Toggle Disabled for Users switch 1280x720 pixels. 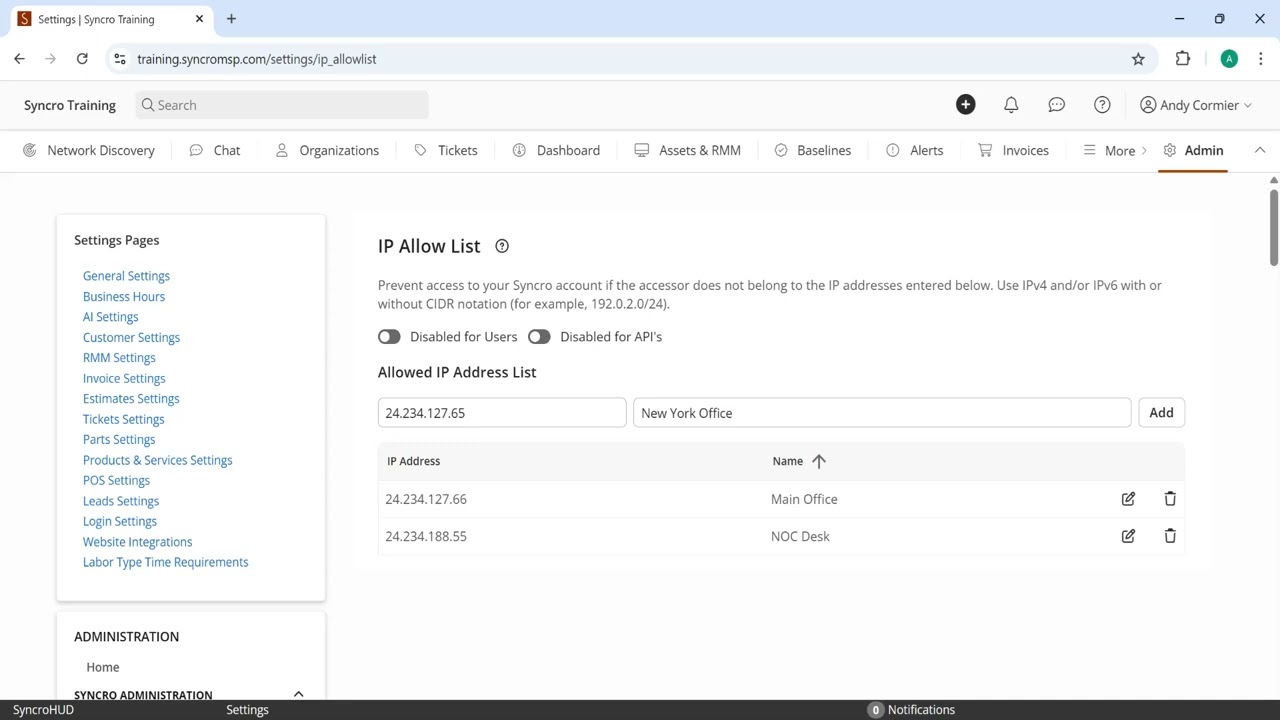click(x=389, y=337)
